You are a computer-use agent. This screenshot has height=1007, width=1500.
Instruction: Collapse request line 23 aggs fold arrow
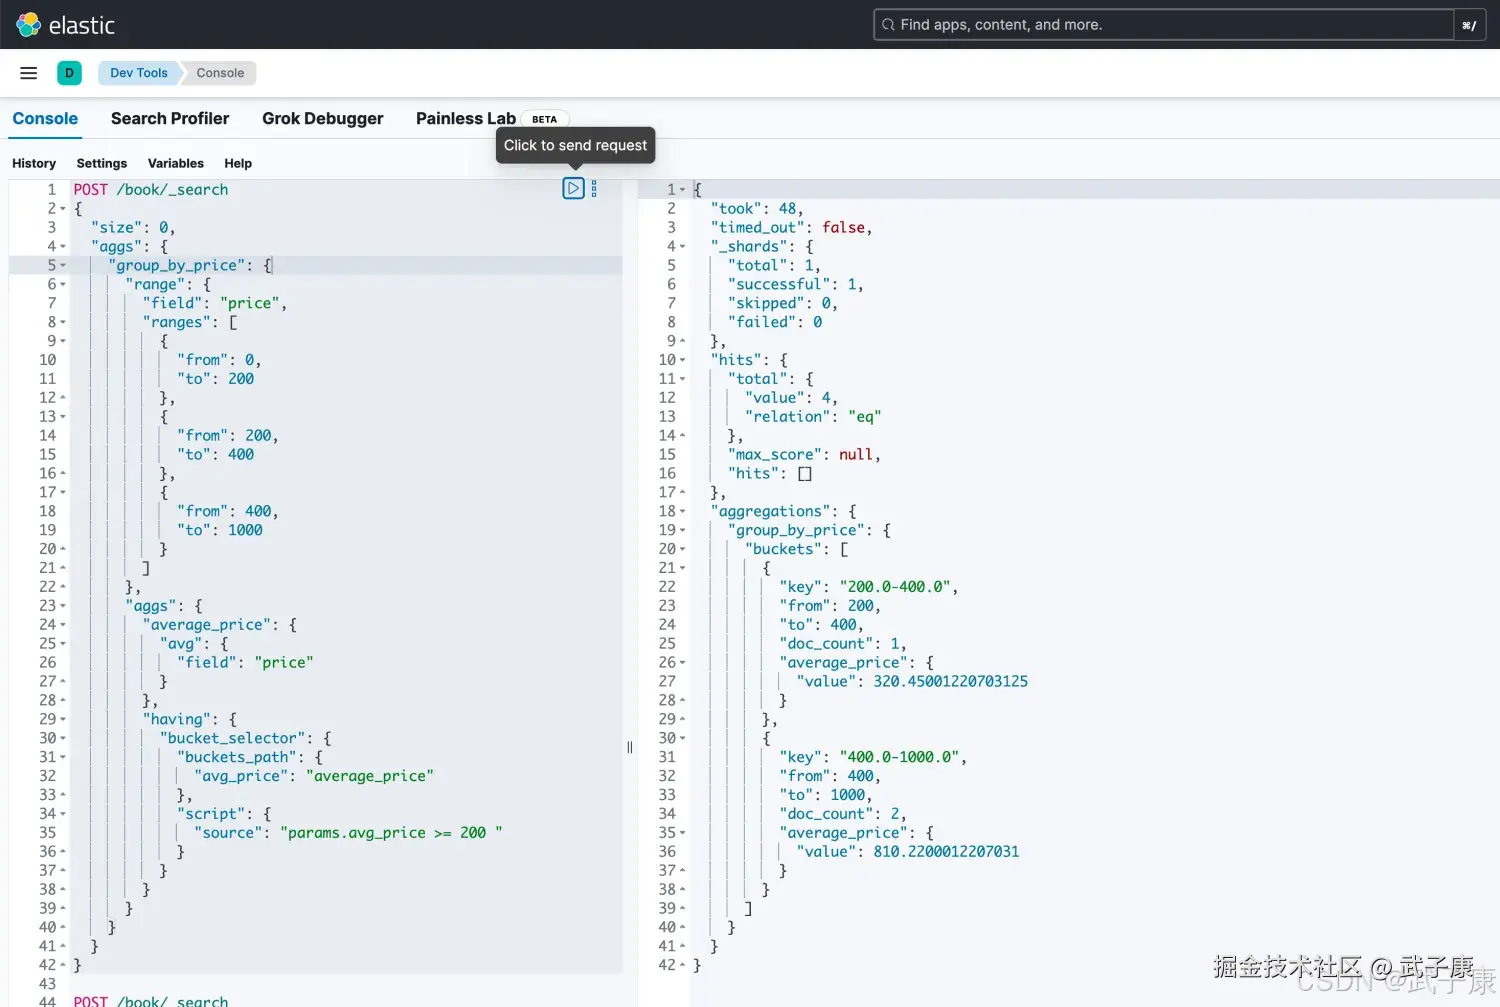click(x=63, y=606)
